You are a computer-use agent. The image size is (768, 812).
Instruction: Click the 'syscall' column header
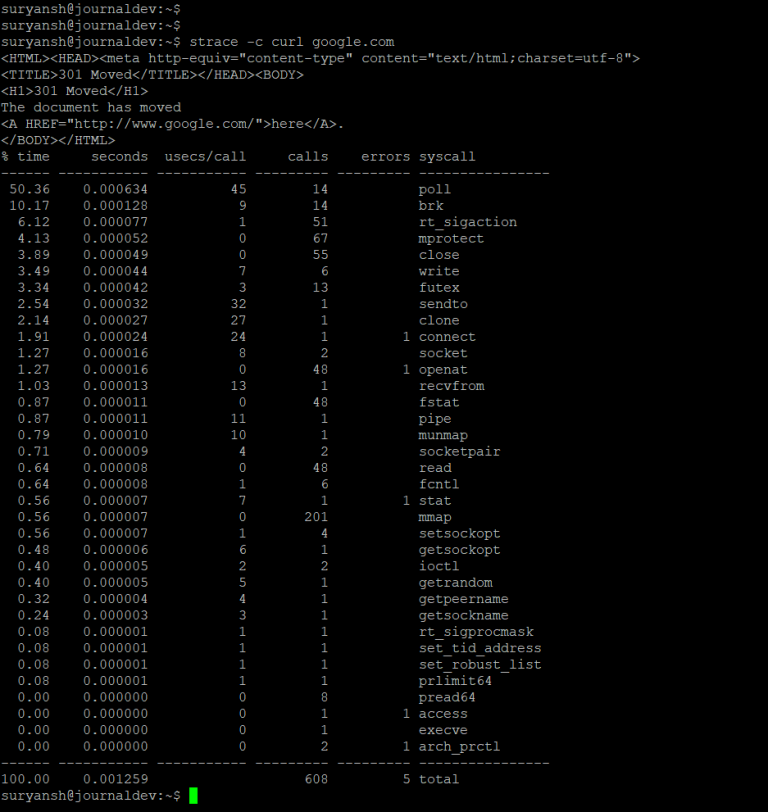[447, 157]
